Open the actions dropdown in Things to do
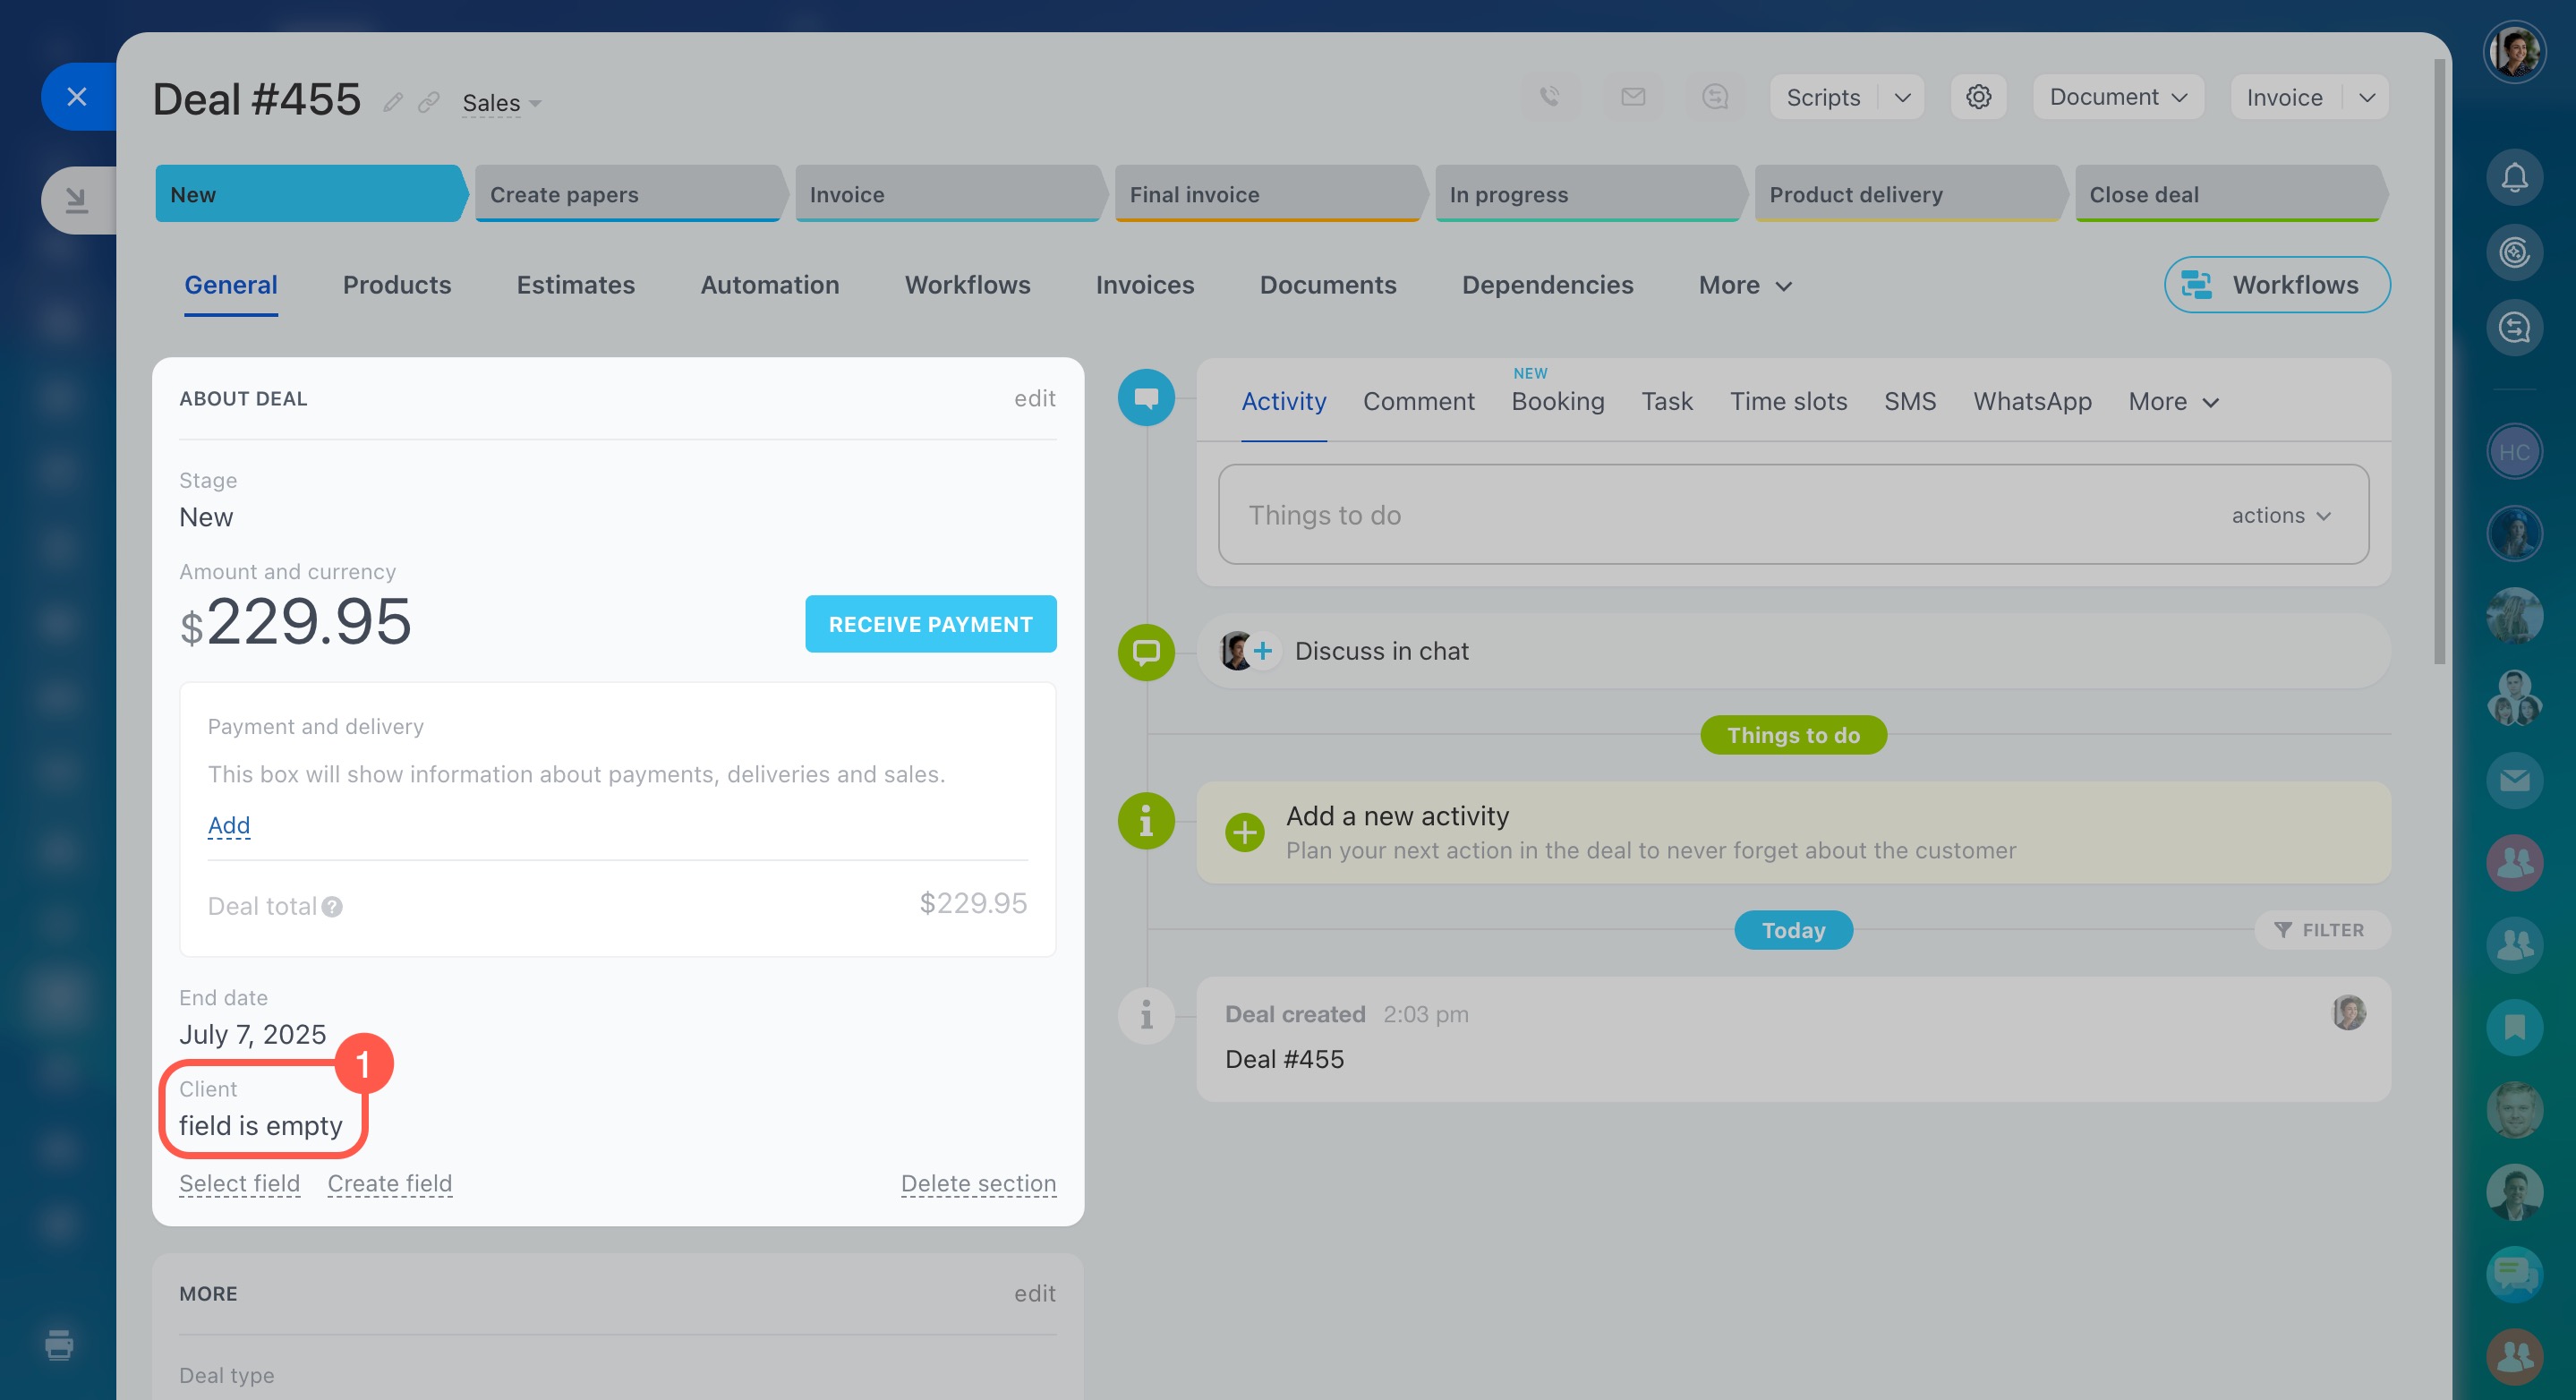The height and width of the screenshot is (1400, 2576). click(x=2280, y=515)
